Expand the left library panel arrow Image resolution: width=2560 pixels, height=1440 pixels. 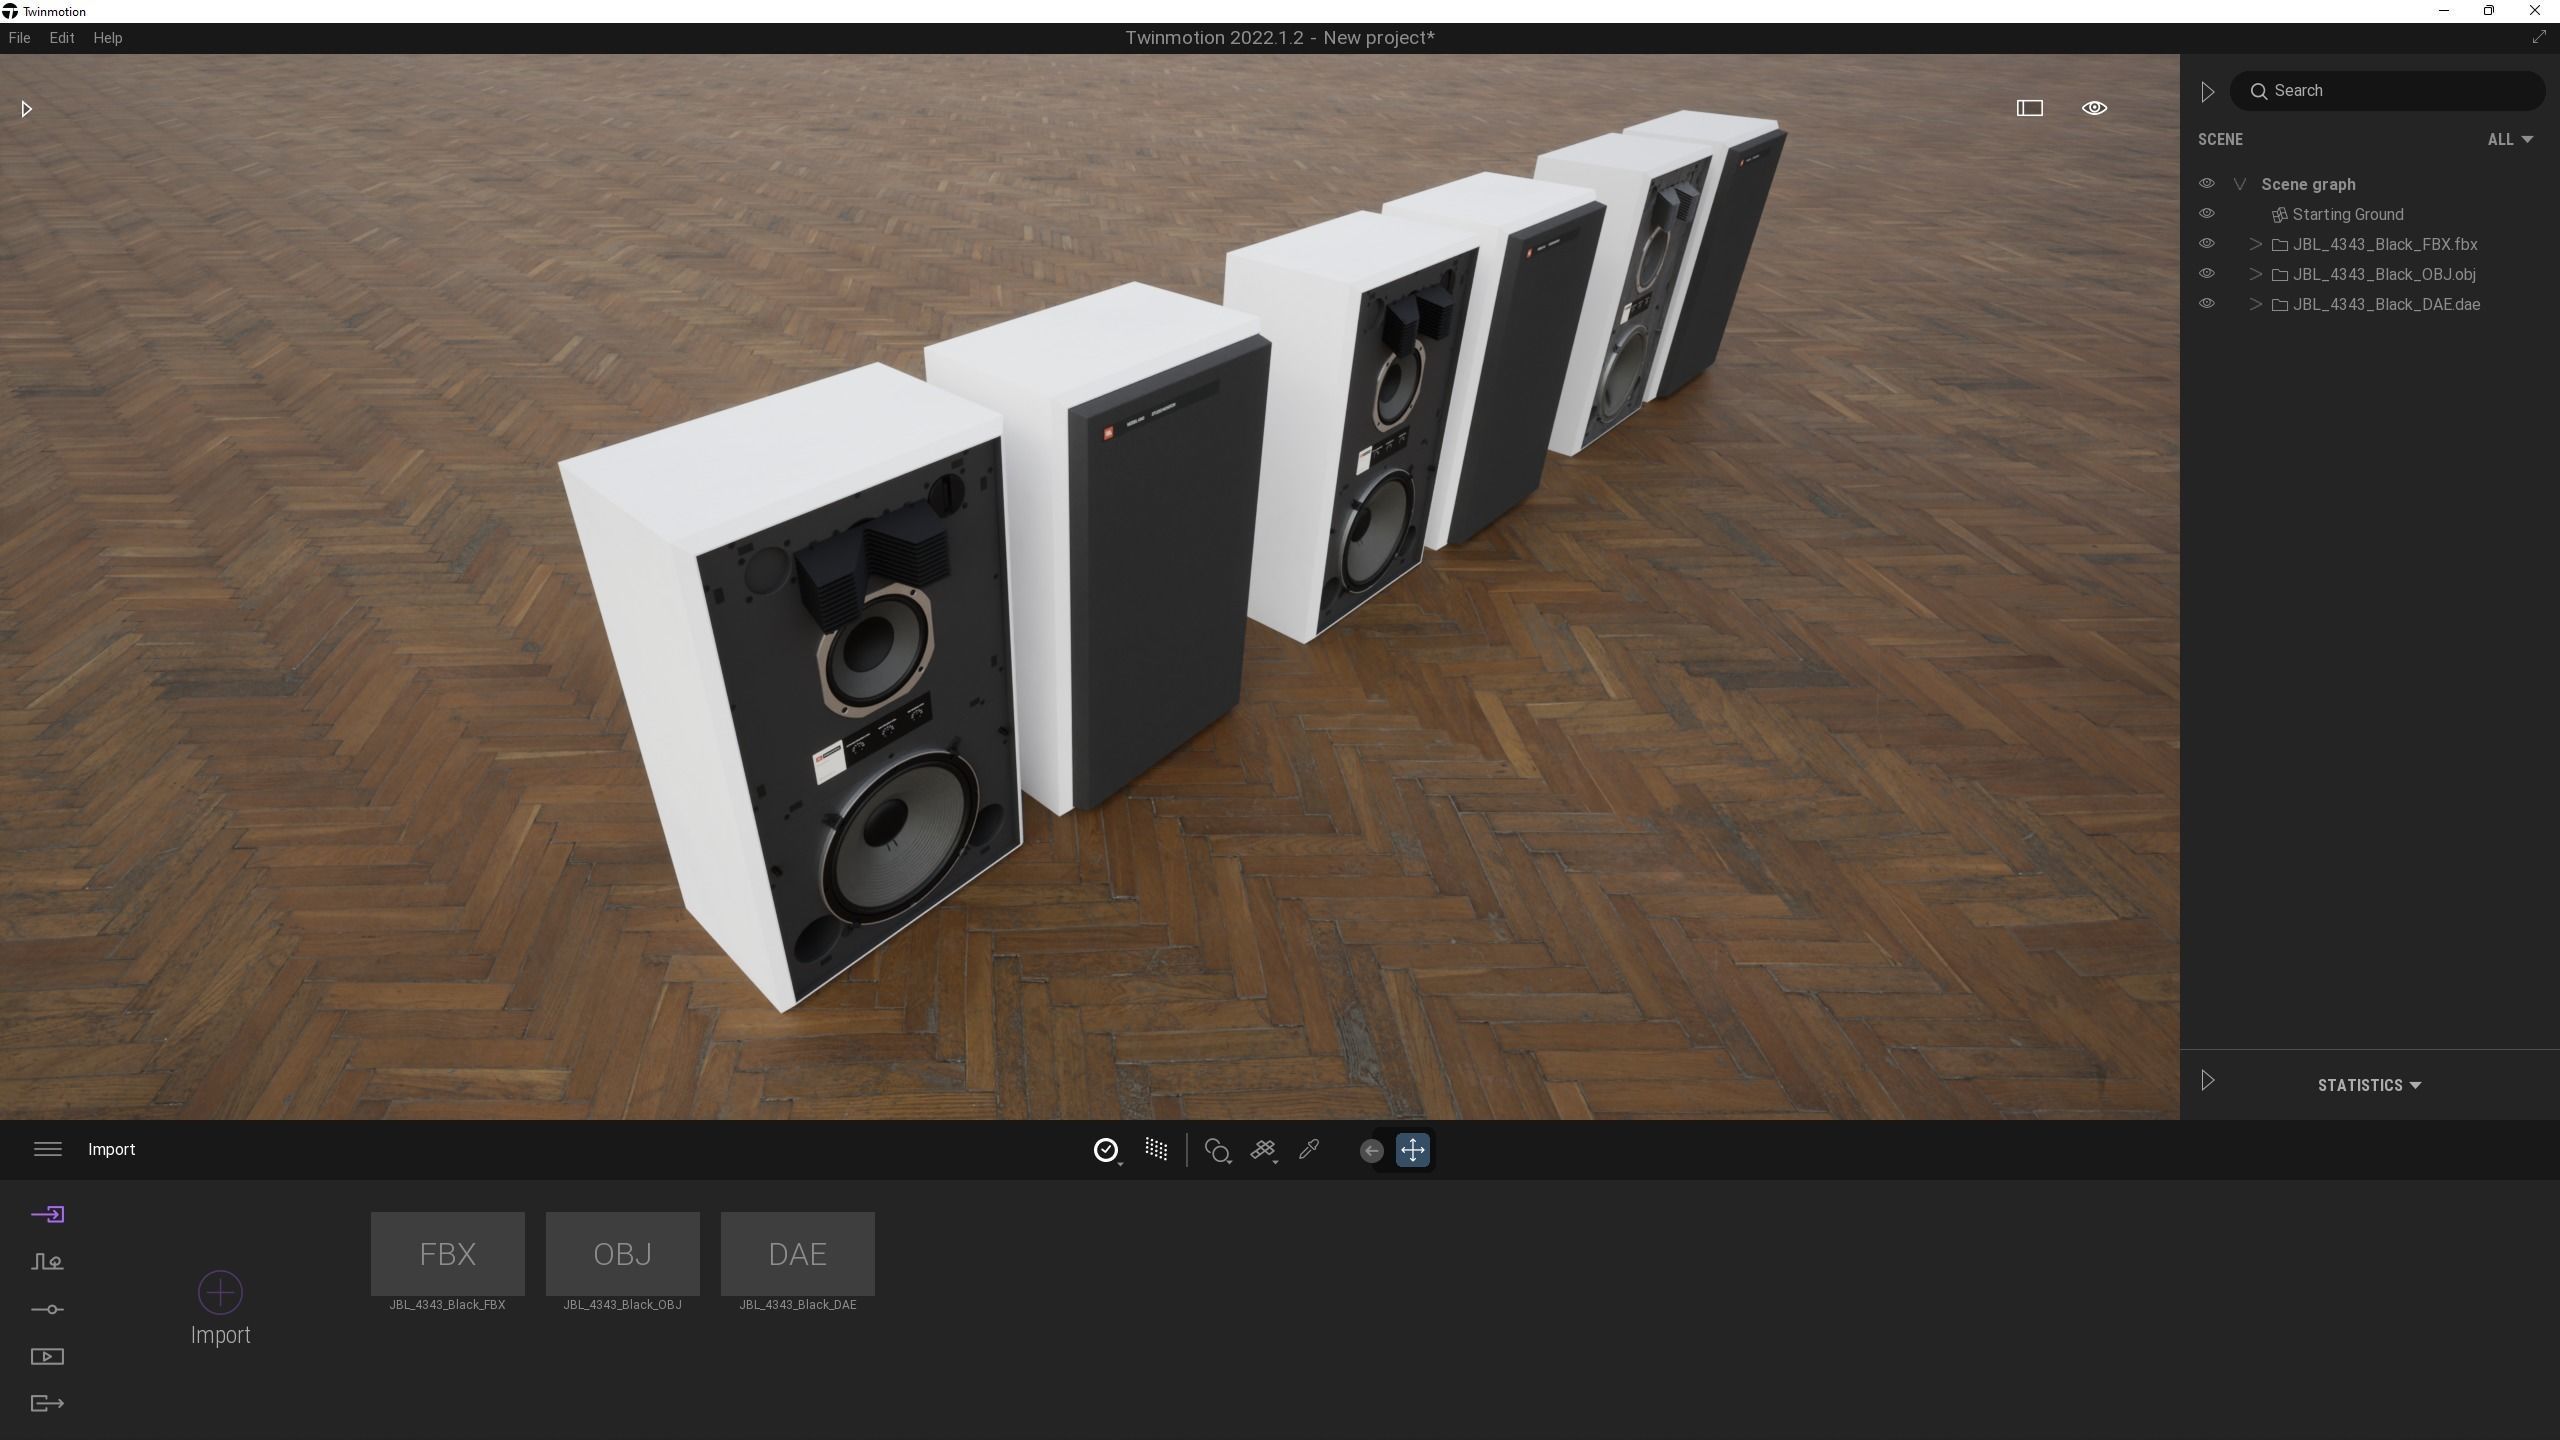click(x=27, y=108)
